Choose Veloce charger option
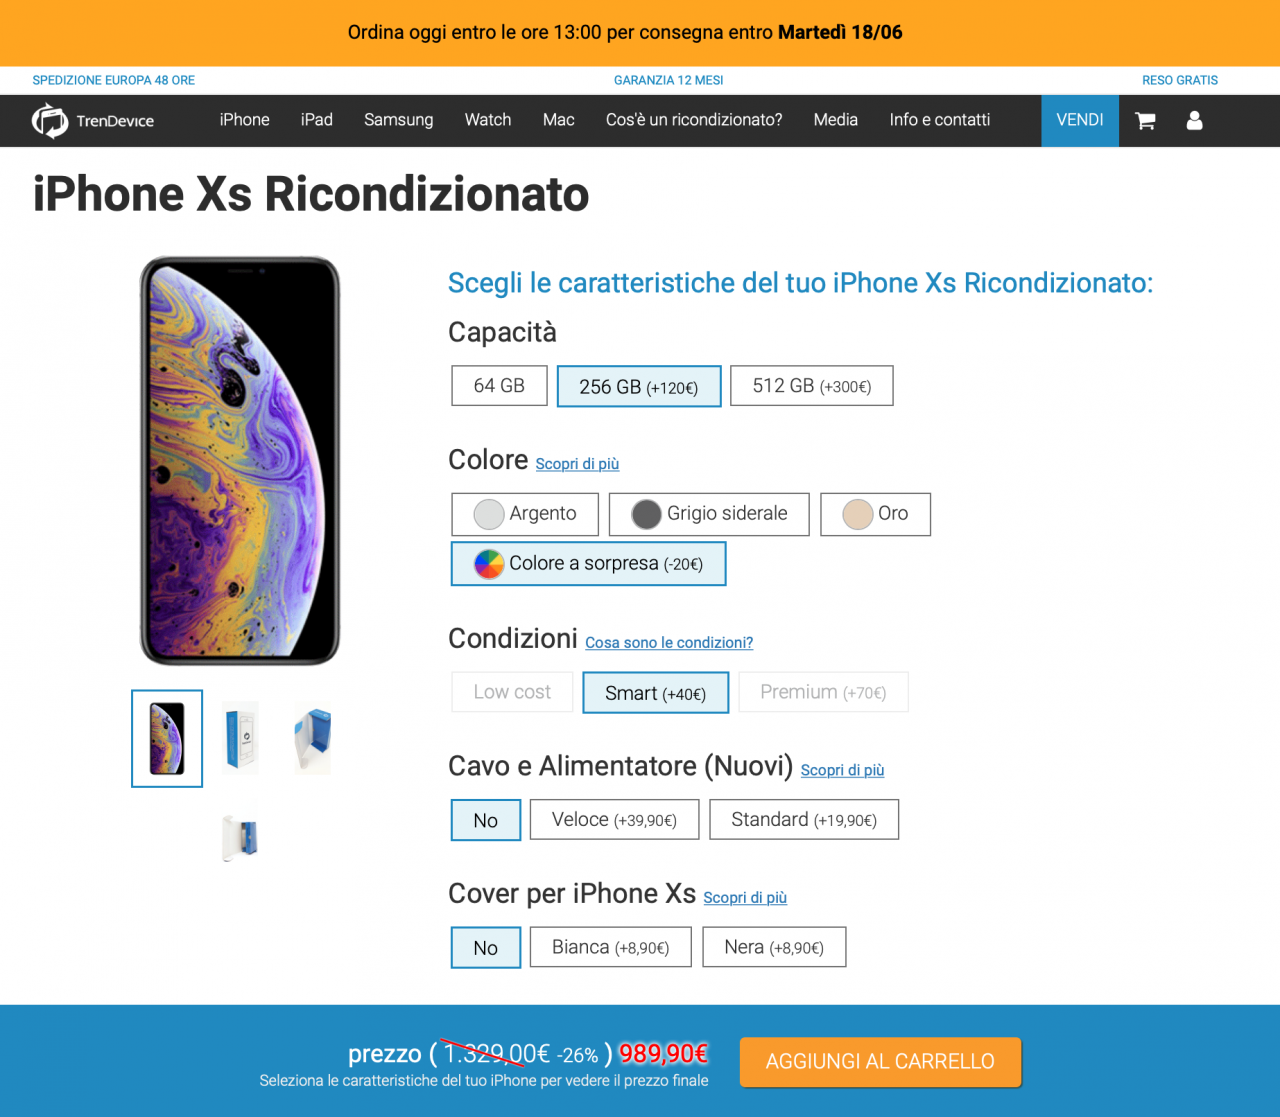The height and width of the screenshot is (1117, 1280). 614,820
